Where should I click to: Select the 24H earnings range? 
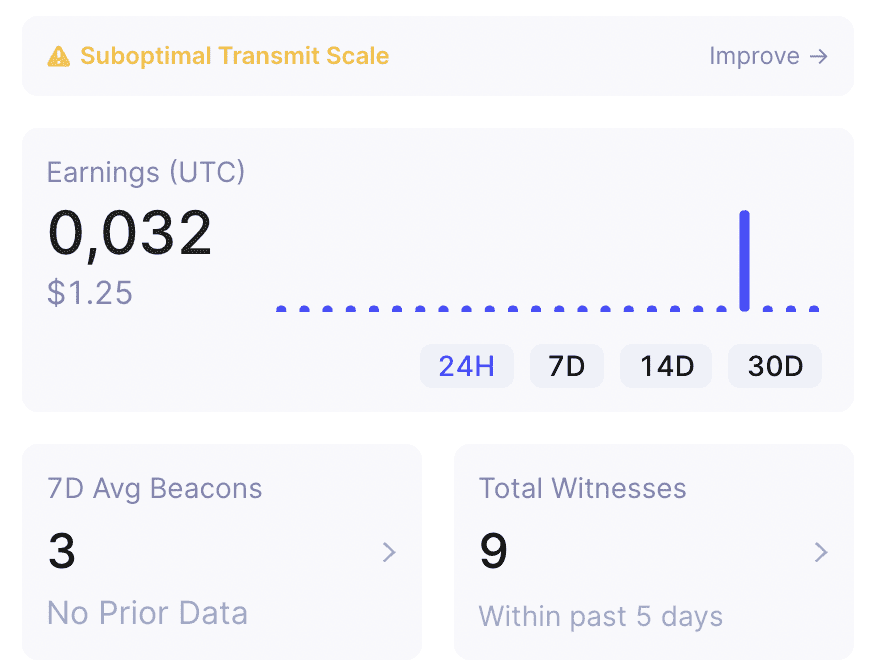(467, 366)
